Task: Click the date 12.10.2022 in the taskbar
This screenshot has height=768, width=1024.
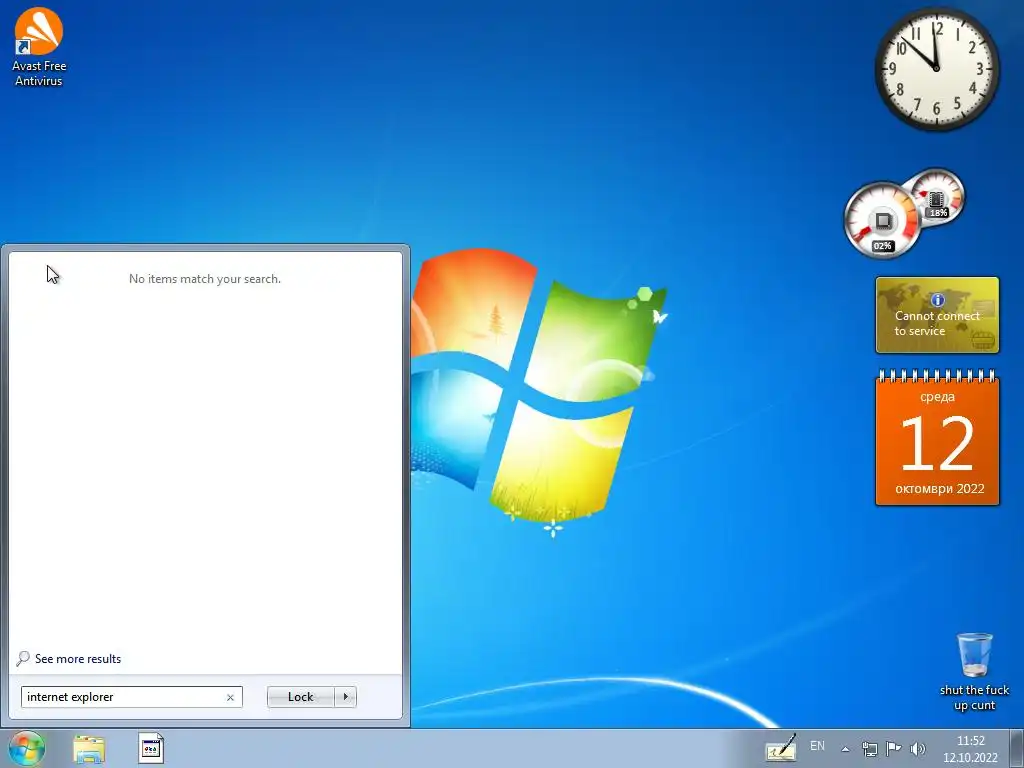Action: click(x=970, y=758)
